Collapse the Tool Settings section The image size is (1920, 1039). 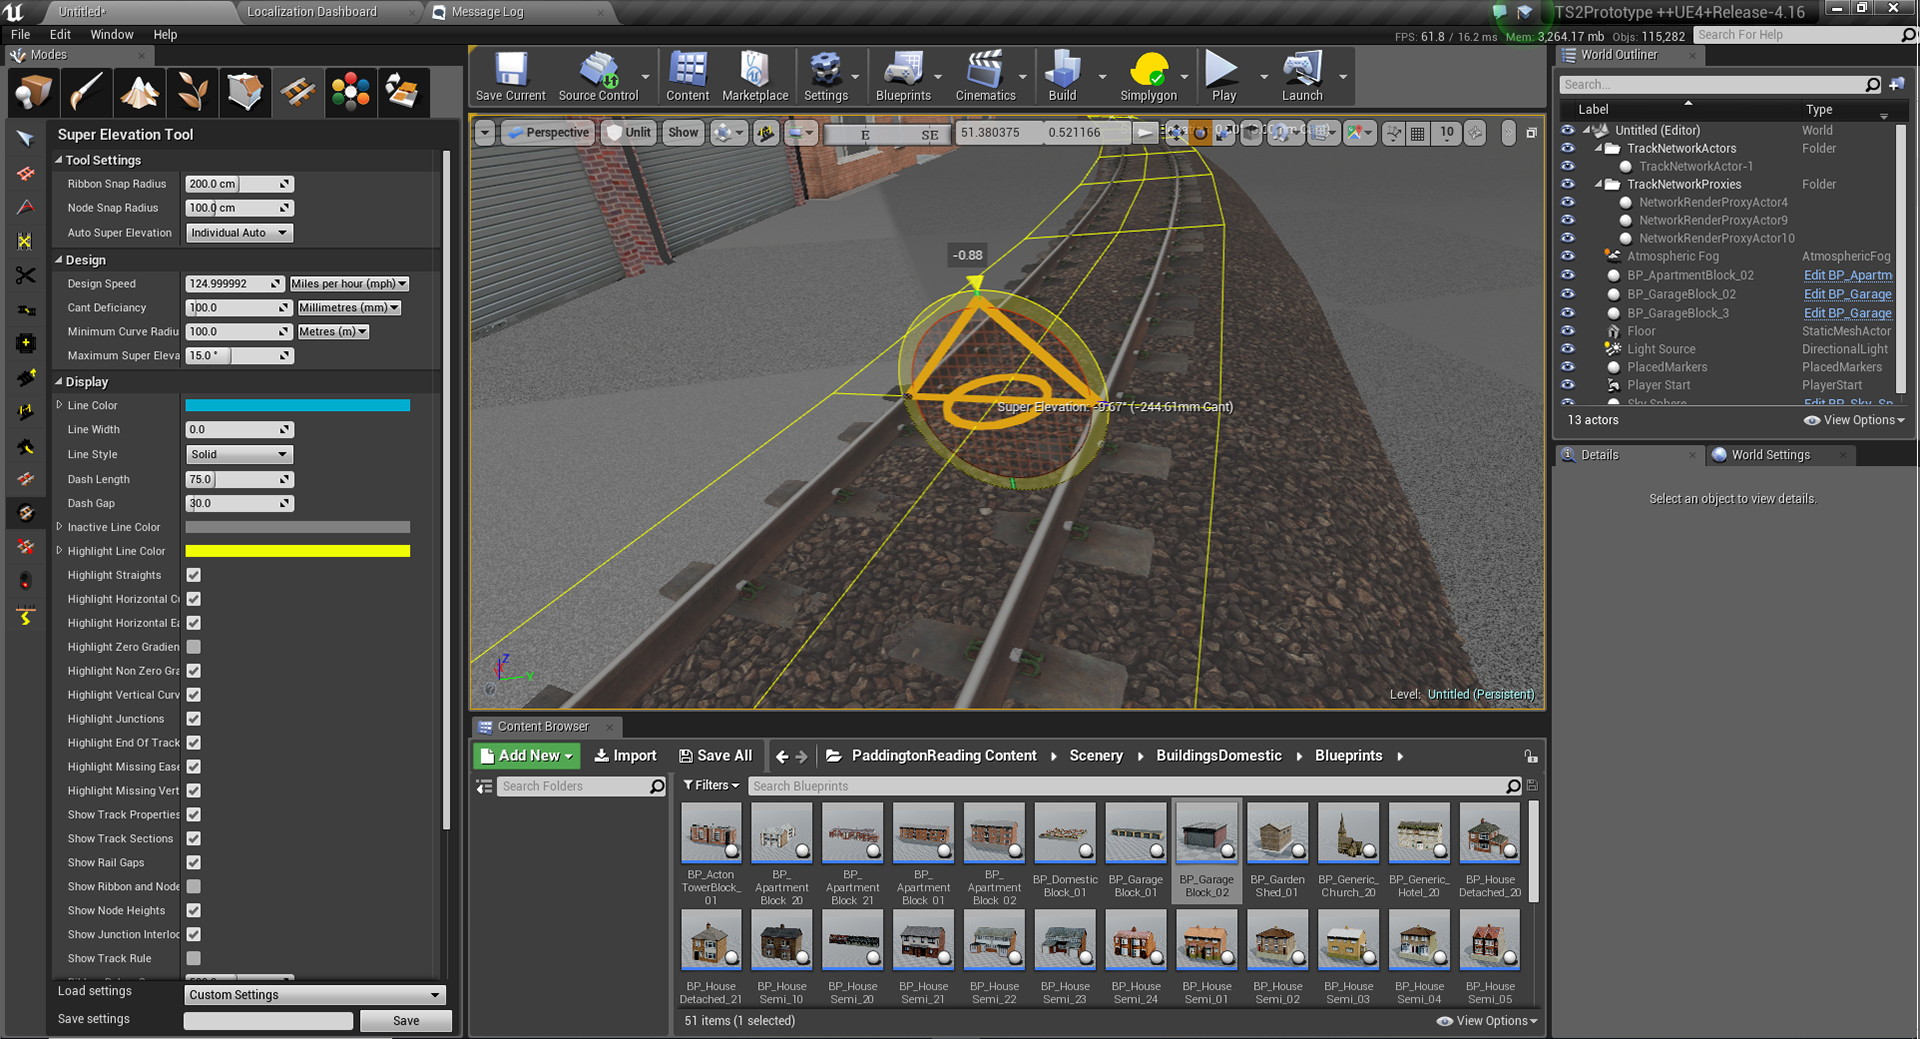[59, 160]
